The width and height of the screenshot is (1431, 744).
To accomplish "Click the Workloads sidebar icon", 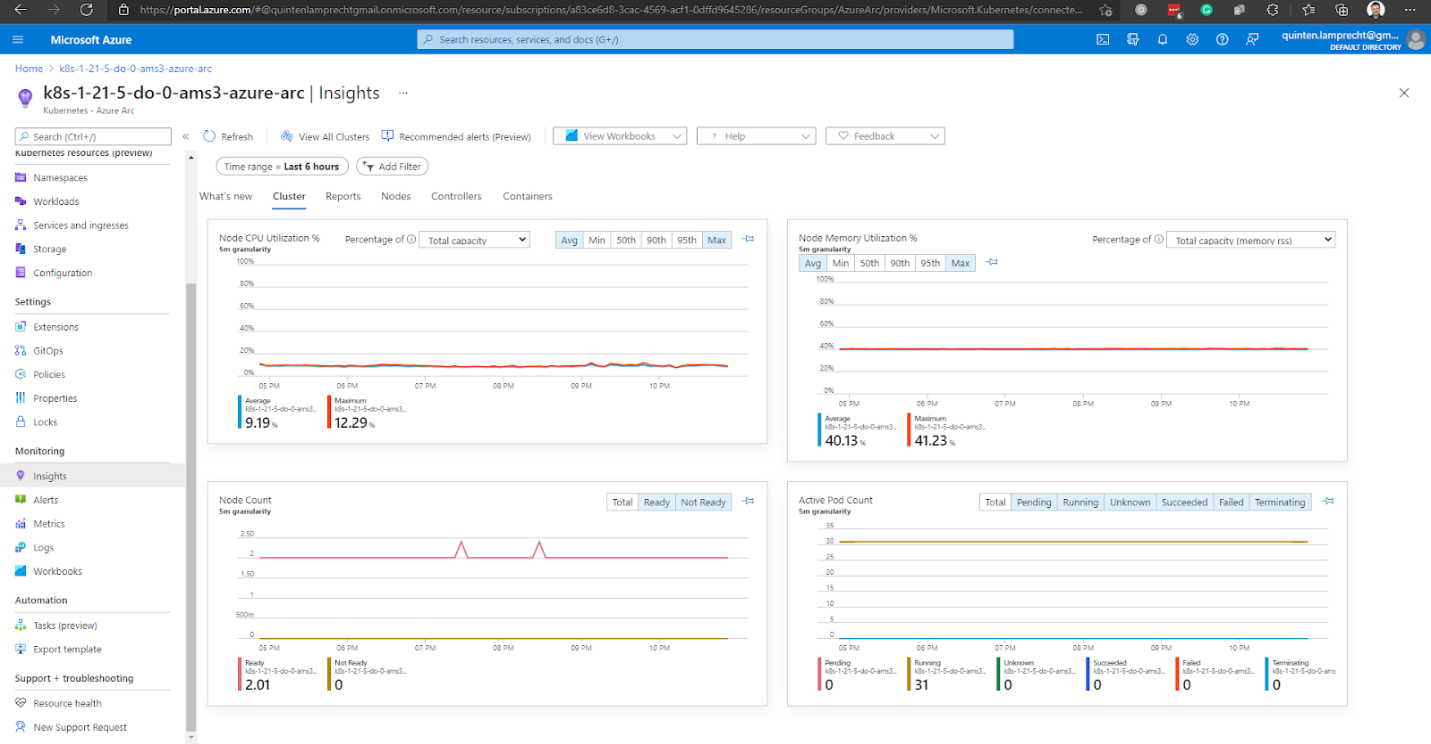I will coord(21,201).
